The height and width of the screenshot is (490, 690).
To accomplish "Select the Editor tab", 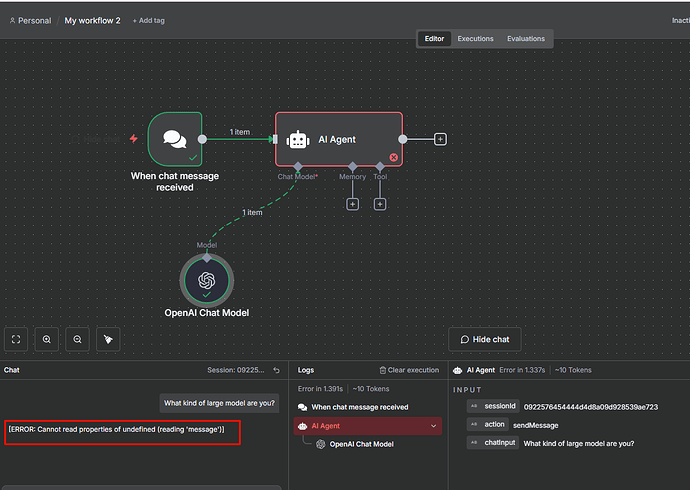I will point(434,39).
